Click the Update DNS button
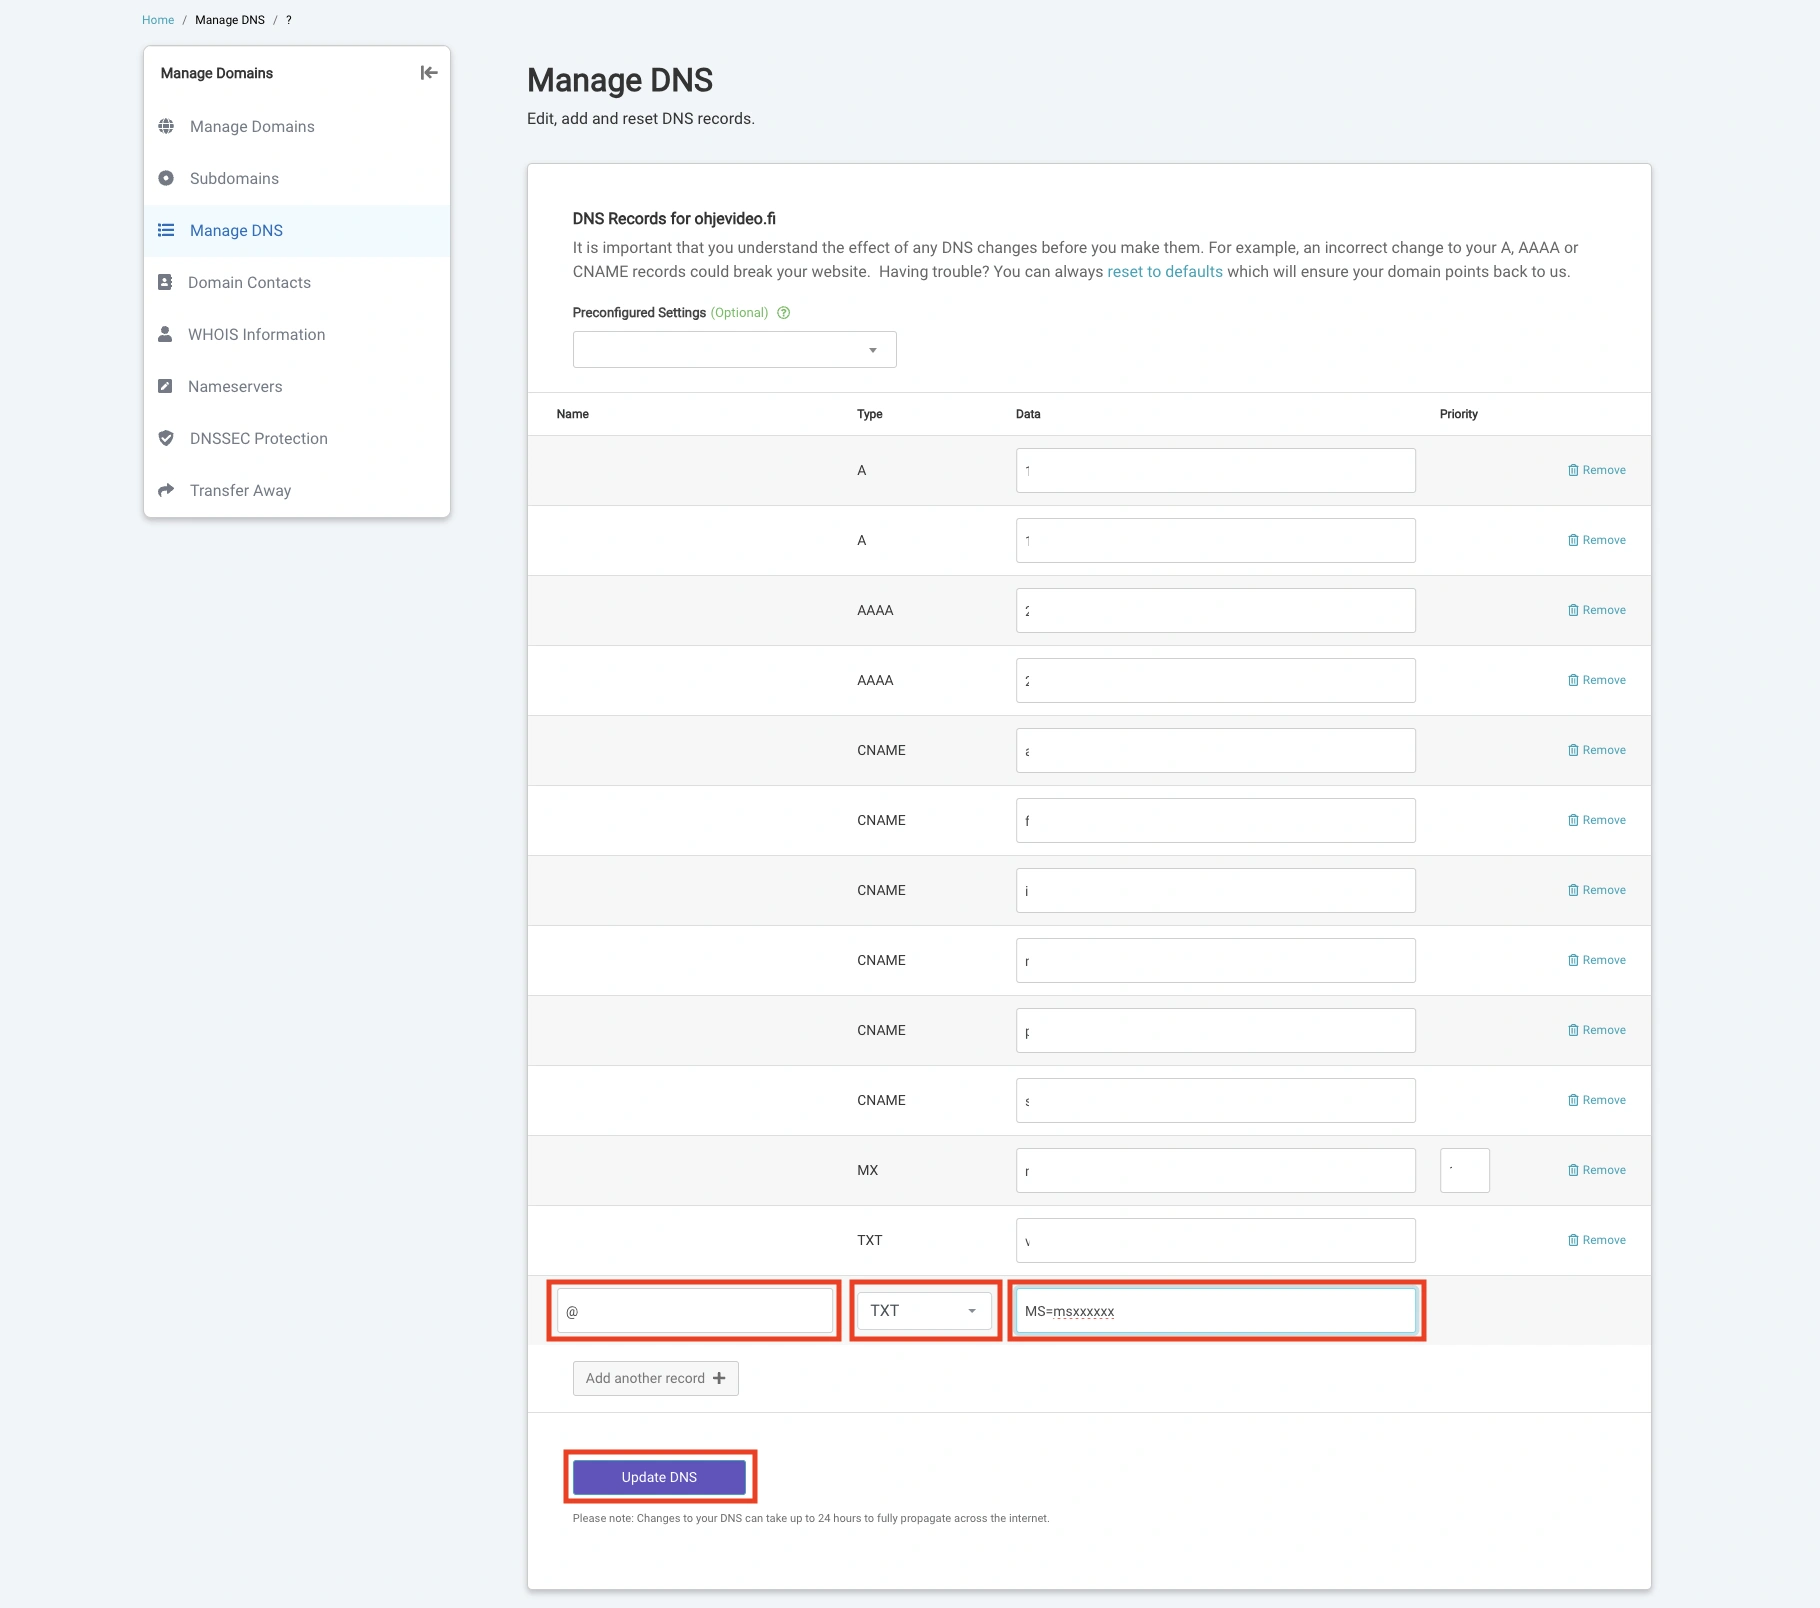This screenshot has height=1608, width=1820. click(659, 1477)
